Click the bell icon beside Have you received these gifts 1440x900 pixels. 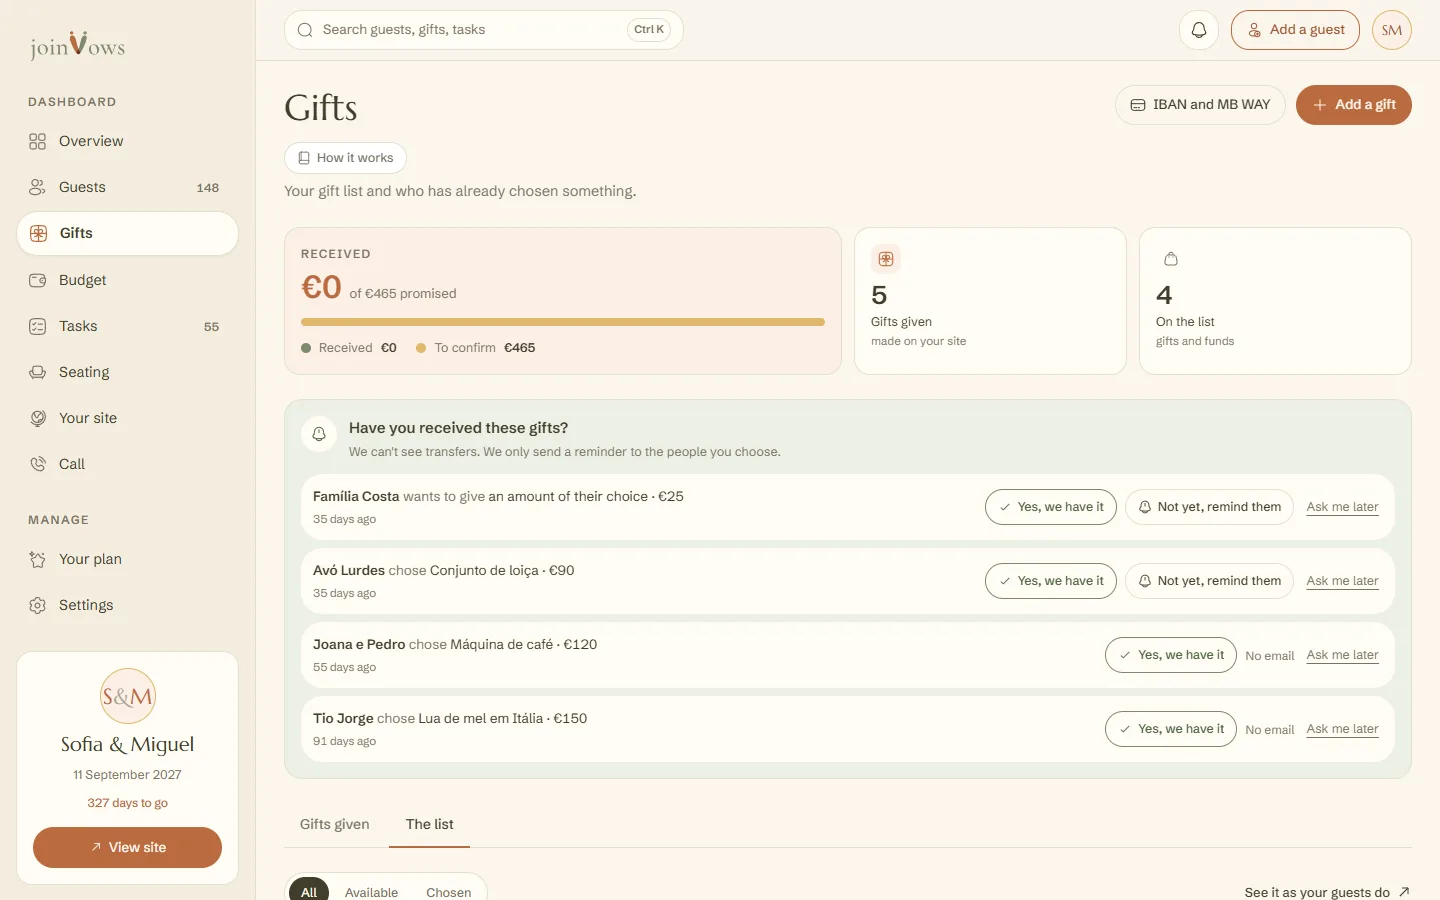319,434
